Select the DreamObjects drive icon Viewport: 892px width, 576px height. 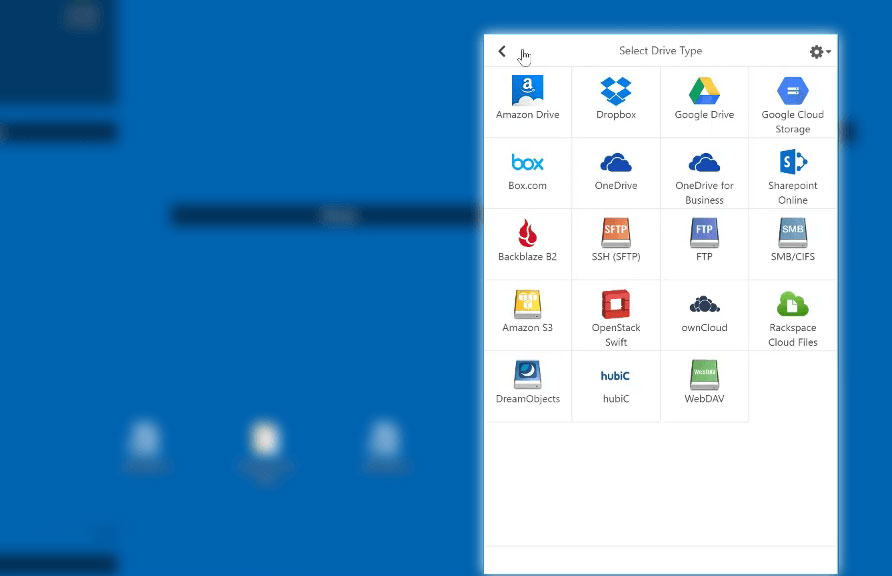pos(527,376)
